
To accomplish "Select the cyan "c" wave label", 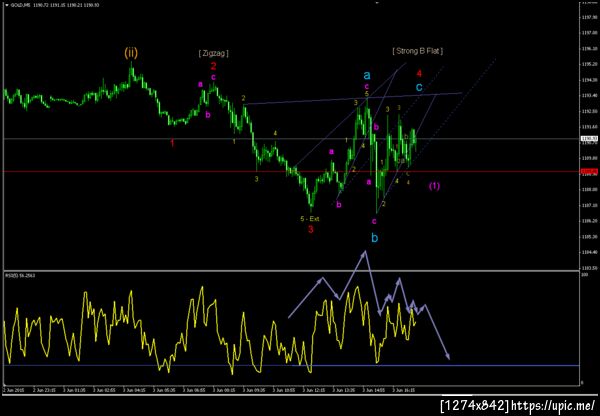I will [419, 88].
